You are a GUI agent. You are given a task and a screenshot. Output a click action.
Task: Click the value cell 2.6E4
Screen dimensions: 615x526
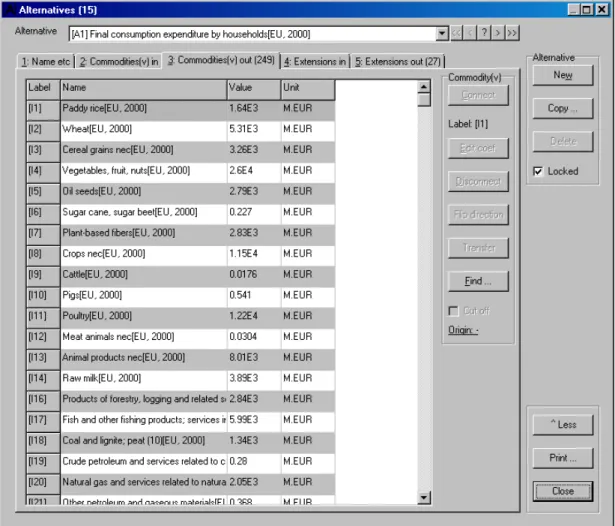tap(254, 173)
